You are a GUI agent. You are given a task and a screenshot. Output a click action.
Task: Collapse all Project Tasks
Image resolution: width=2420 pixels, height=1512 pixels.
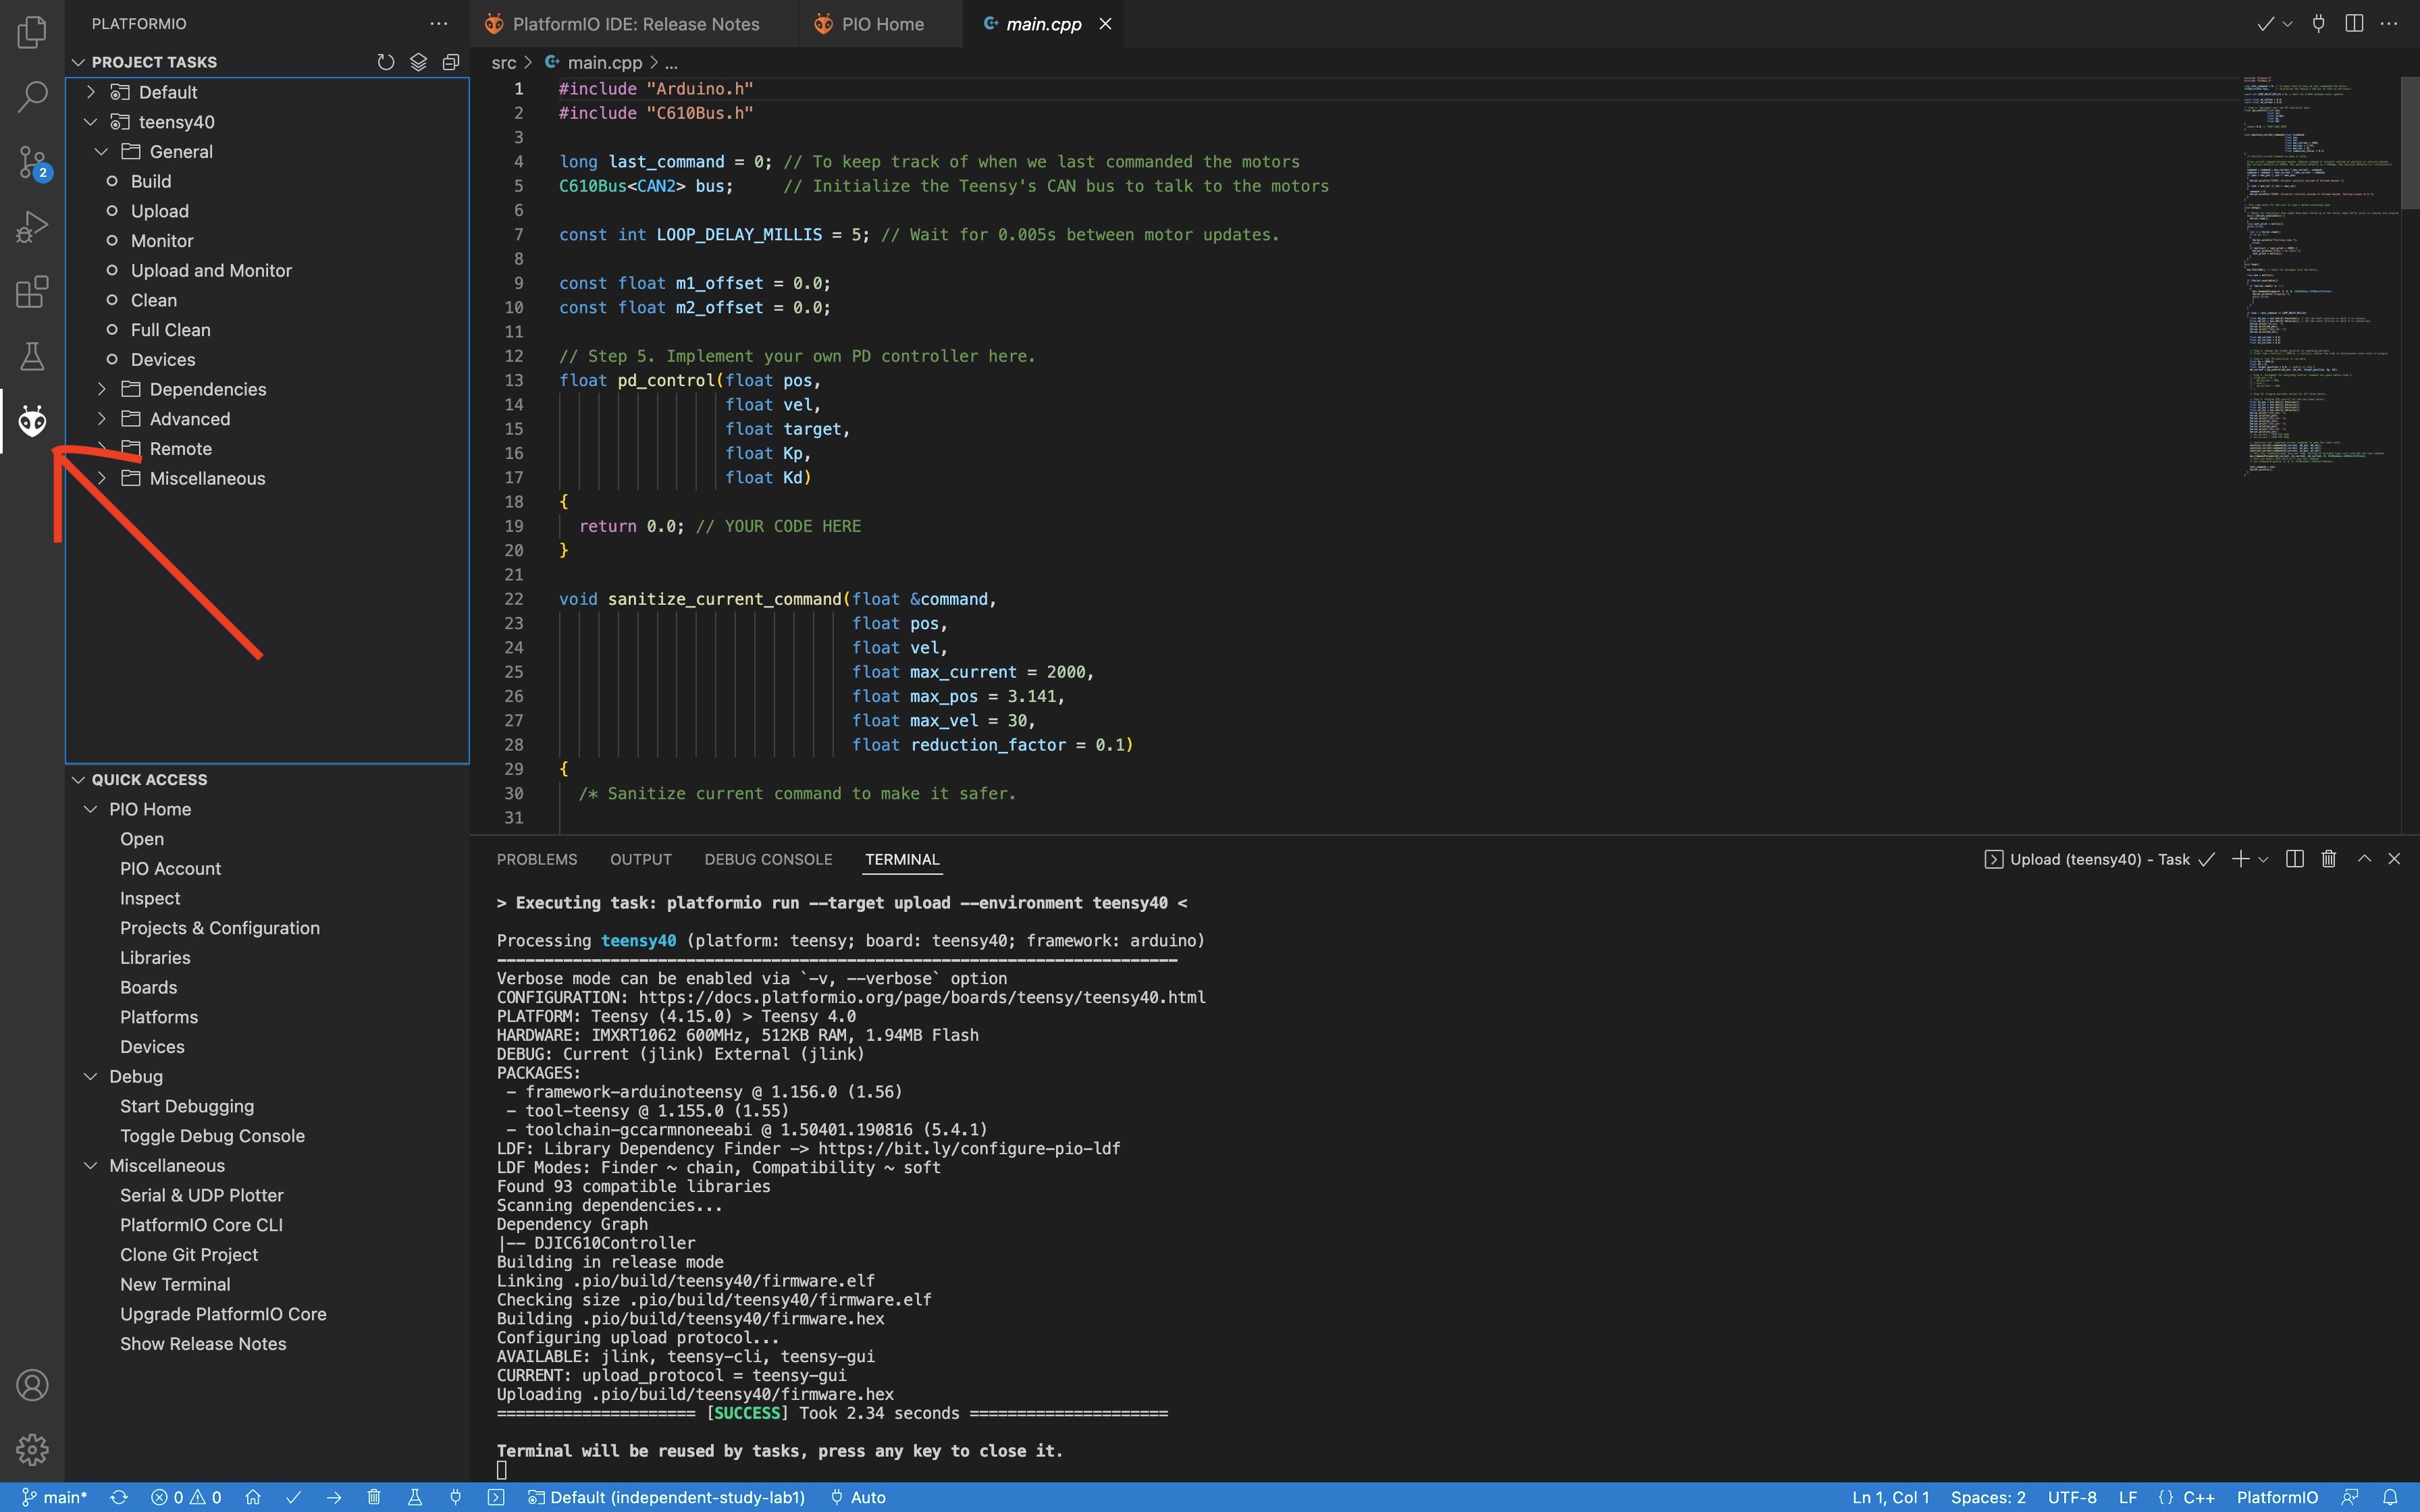coord(451,62)
